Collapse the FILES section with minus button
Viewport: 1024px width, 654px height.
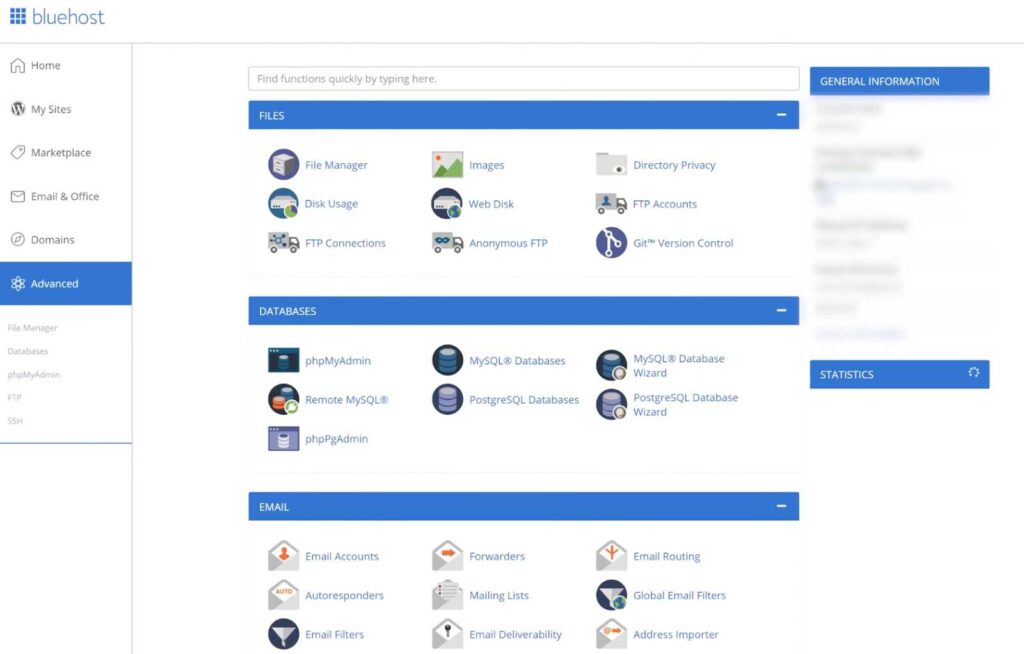tap(781, 115)
